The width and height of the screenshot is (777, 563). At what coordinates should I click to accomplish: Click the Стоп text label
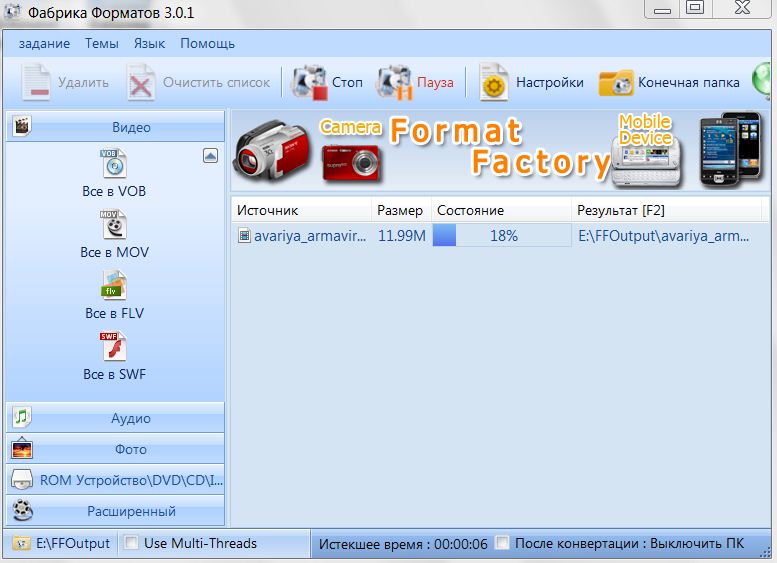[x=347, y=82]
